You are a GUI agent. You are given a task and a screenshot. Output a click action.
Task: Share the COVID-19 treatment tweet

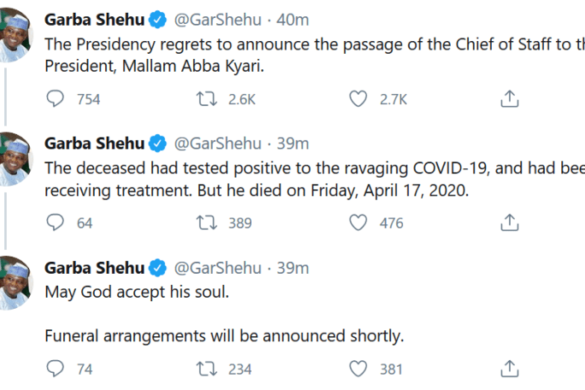tap(510, 222)
